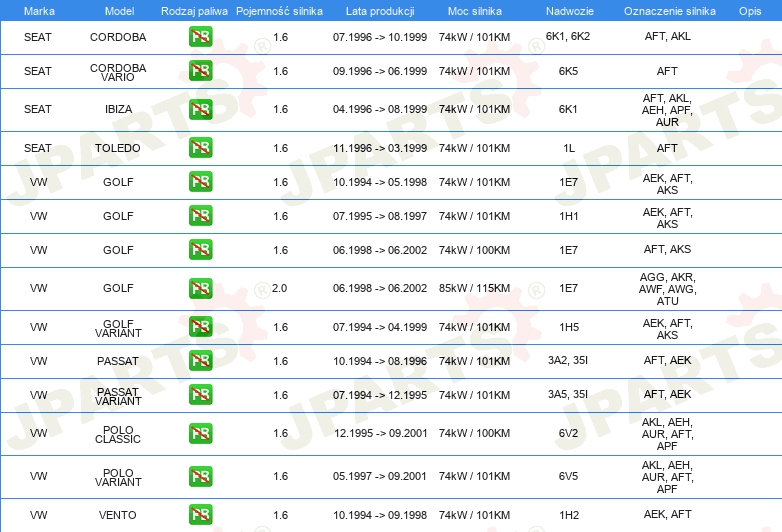Click body code 6V2
The image size is (782, 532).
569,433
